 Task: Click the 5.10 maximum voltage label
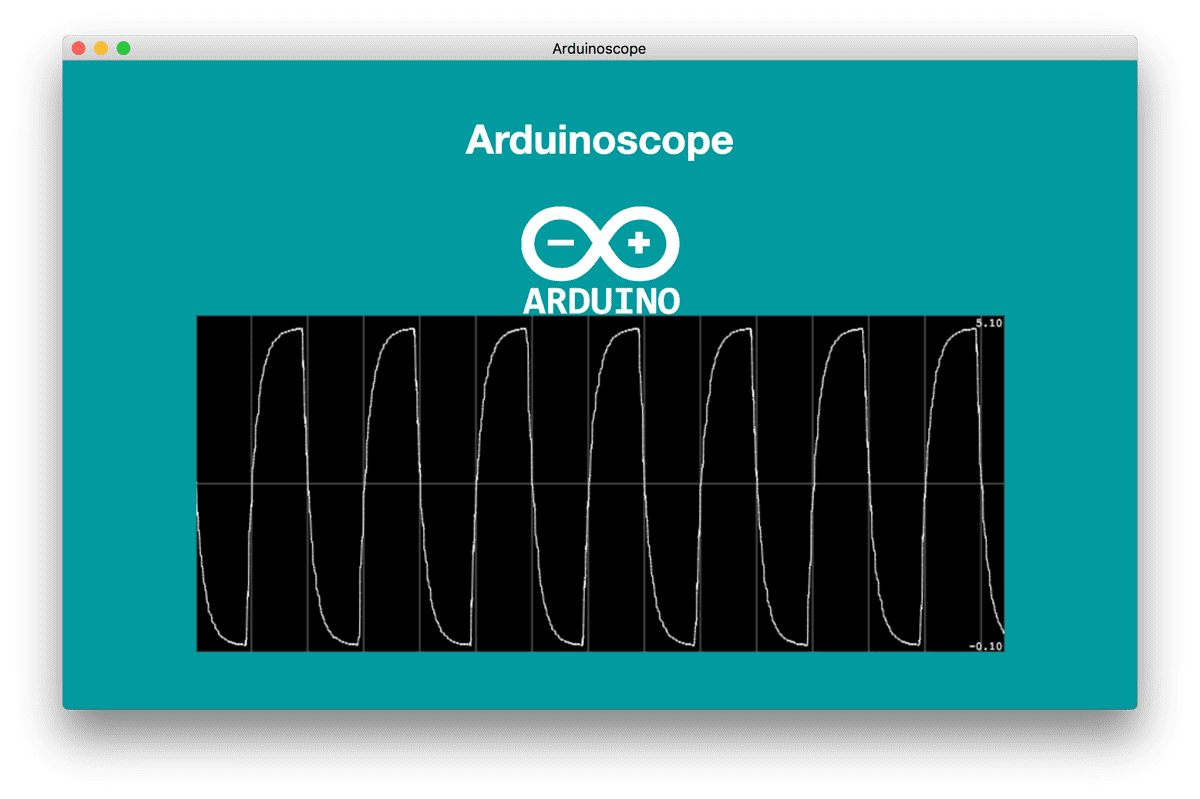coord(988,324)
